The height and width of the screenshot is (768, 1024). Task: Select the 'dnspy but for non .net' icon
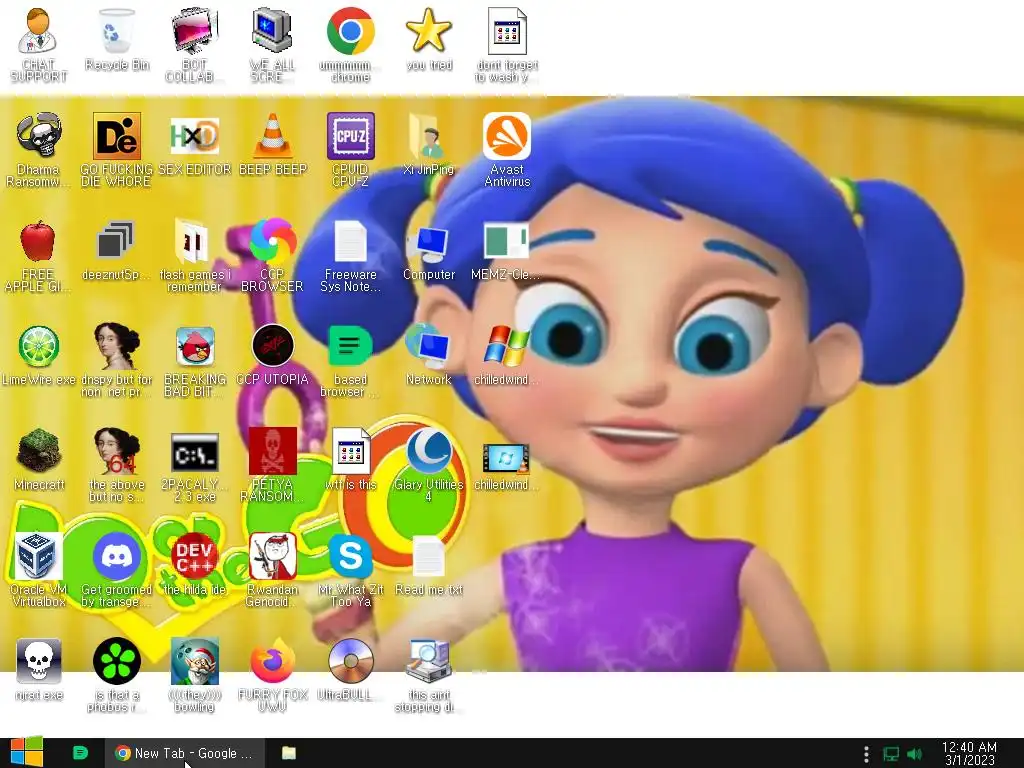click(x=116, y=359)
